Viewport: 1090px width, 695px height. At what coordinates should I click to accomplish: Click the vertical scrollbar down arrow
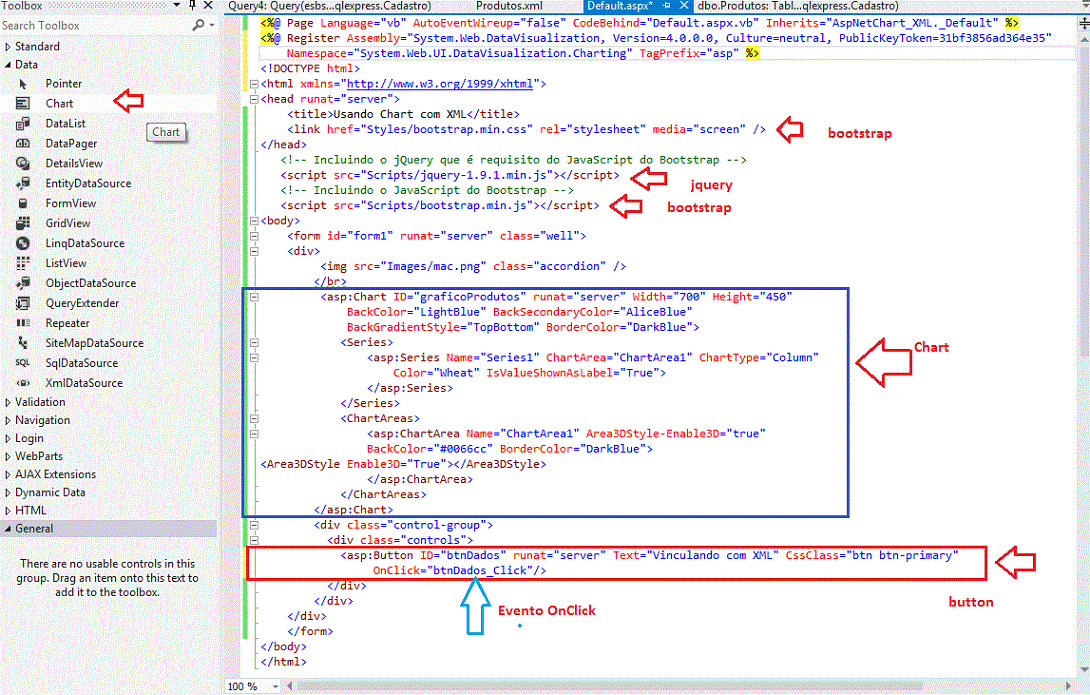[x=1083, y=670]
